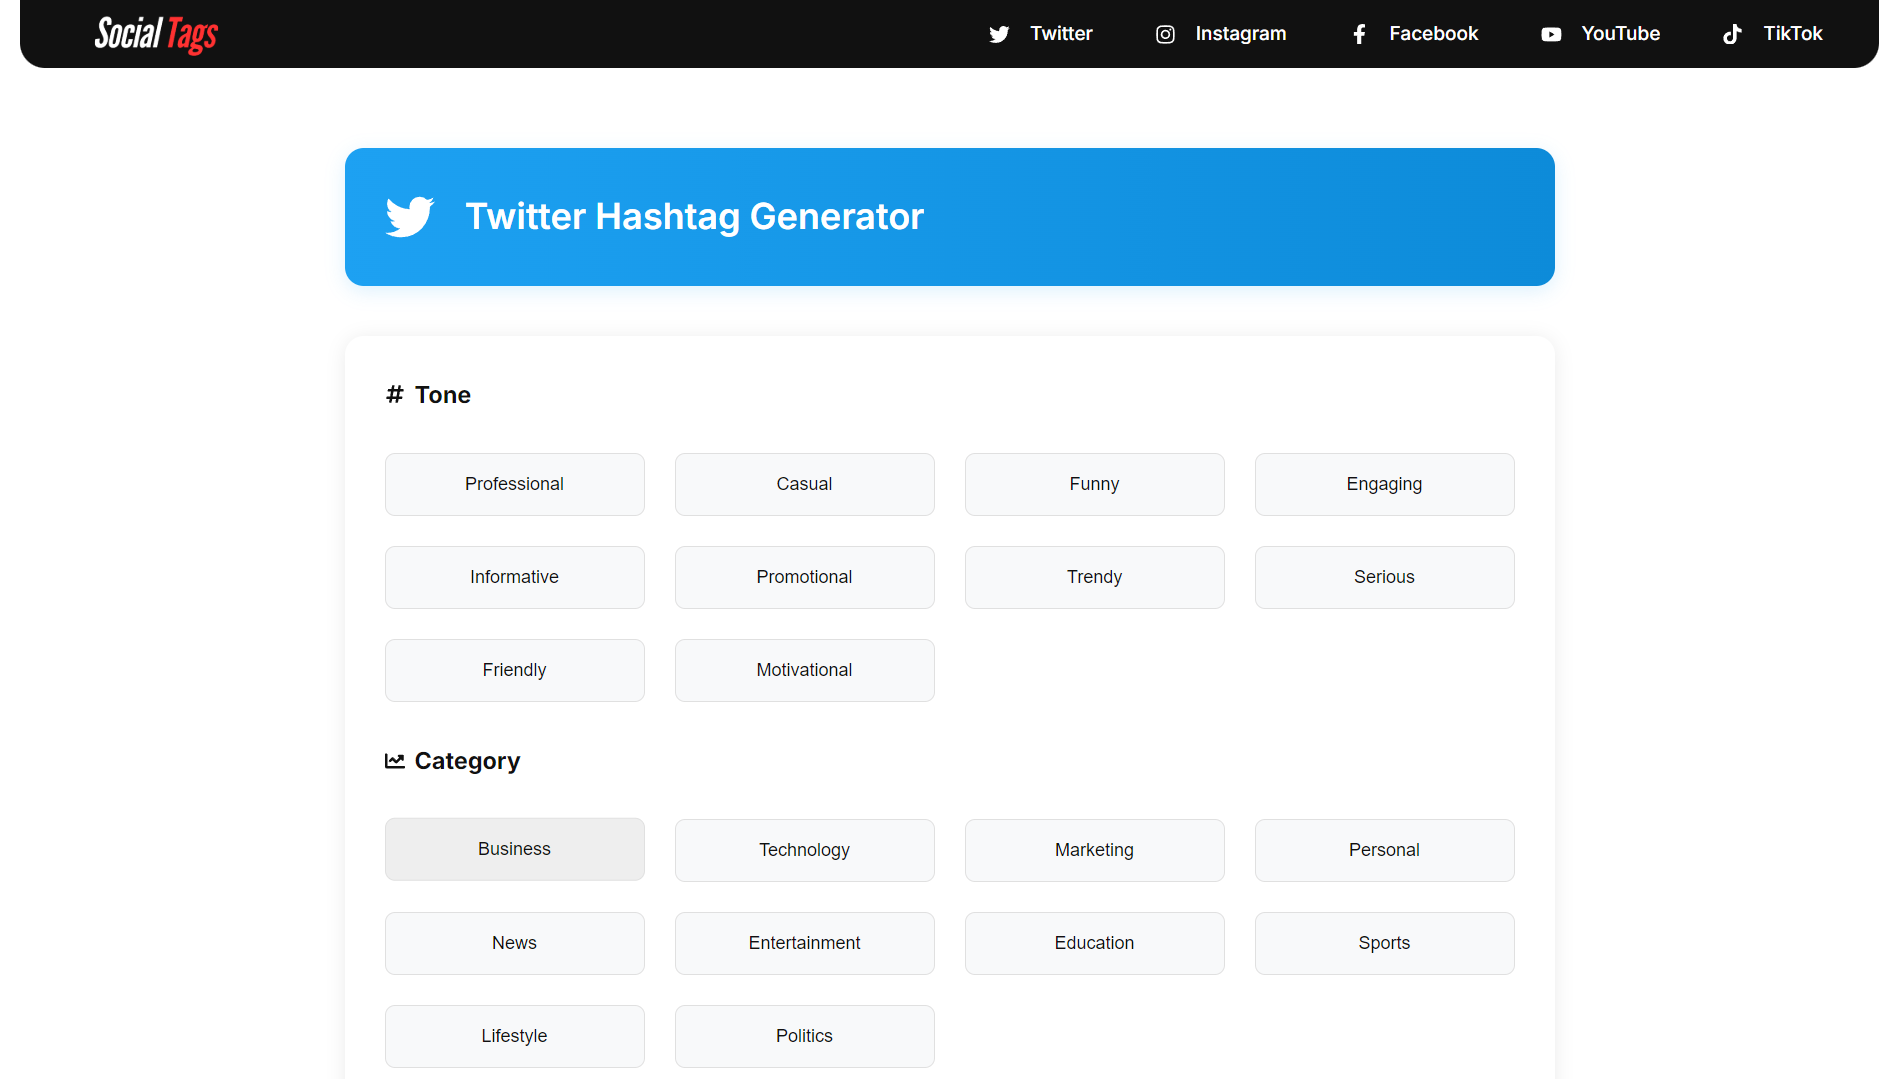Click the Tone section heading
The image size is (1896, 1079).
[x=443, y=395]
